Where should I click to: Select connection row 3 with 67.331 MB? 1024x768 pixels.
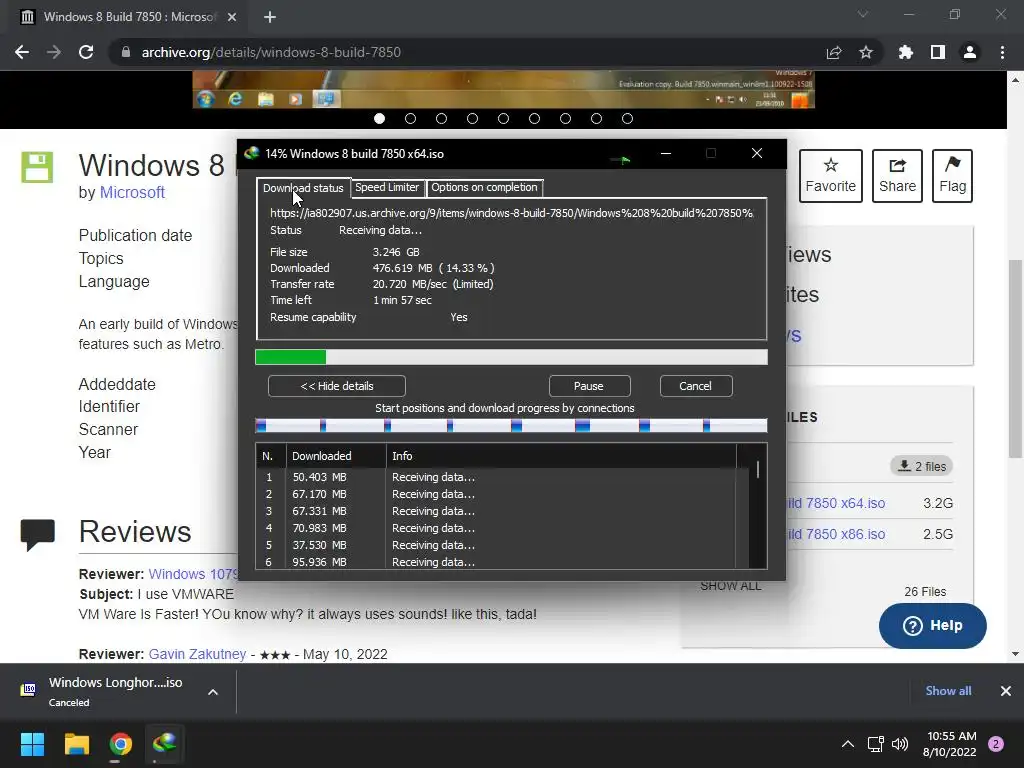click(x=496, y=511)
